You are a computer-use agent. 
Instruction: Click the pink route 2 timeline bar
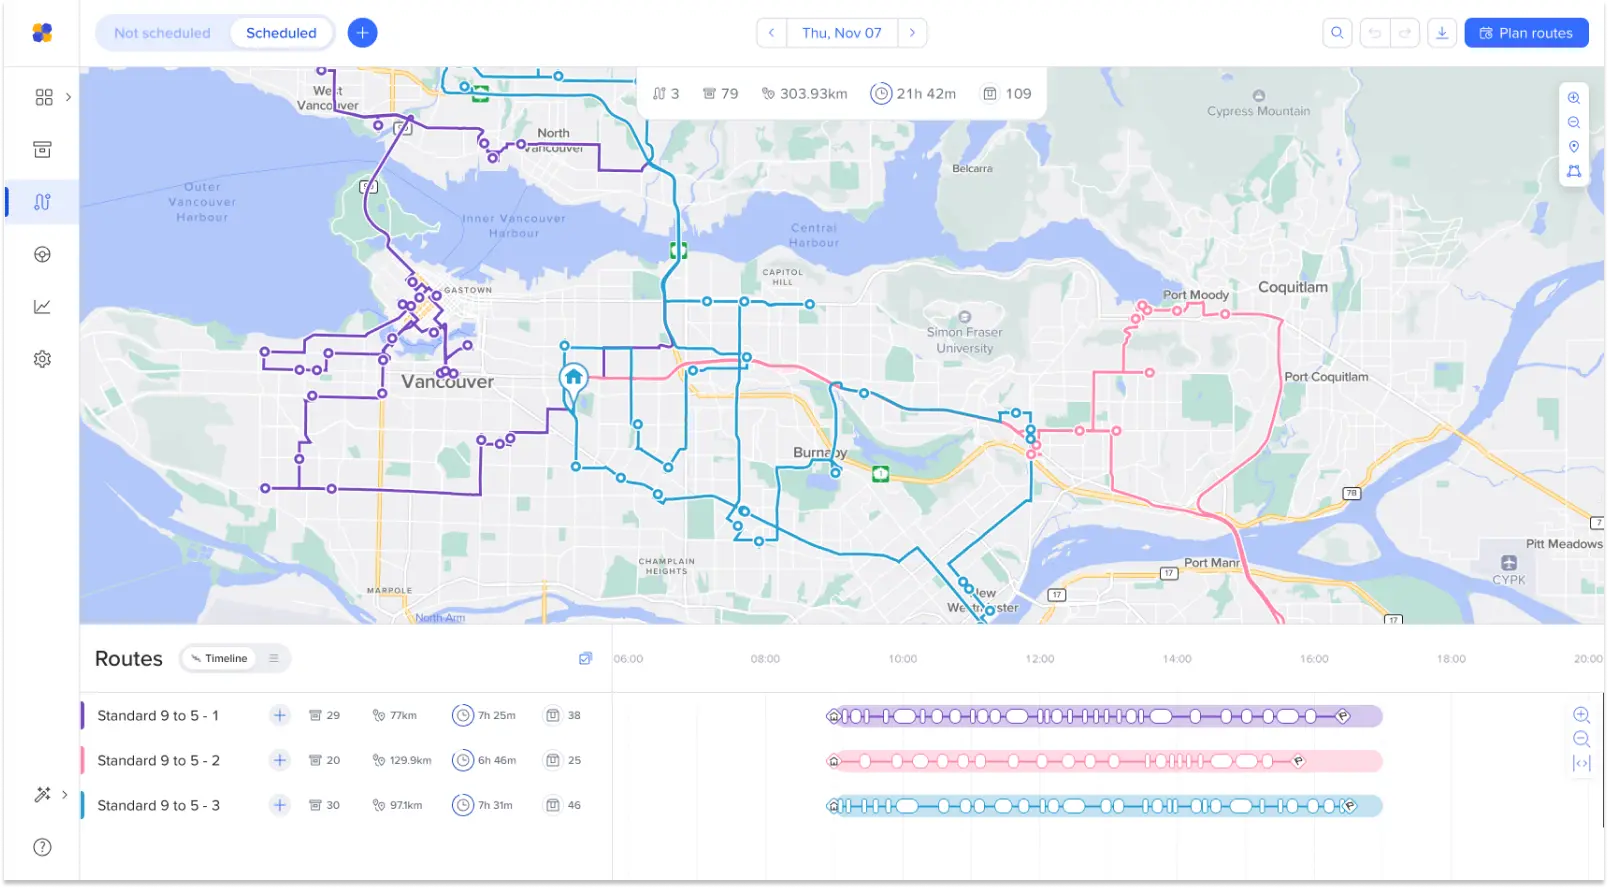1104,761
